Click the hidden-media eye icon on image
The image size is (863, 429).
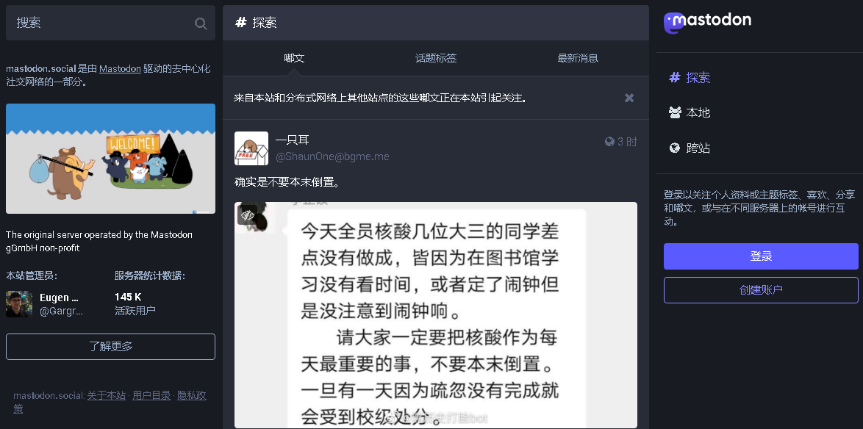[247, 215]
